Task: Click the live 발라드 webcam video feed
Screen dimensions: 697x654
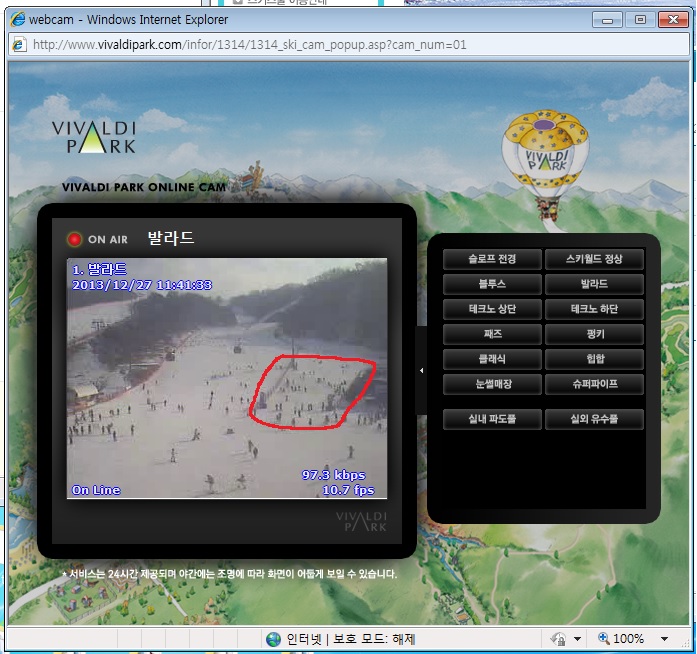Action: click(227, 378)
